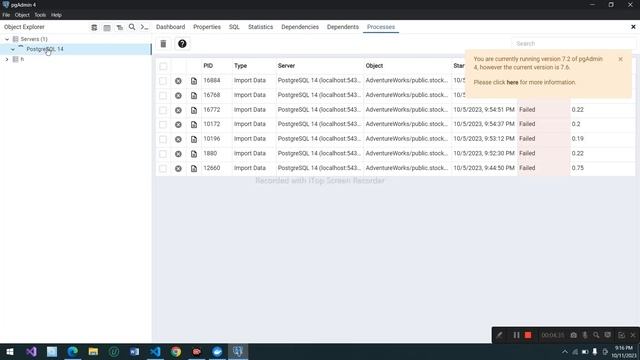
Task: Open the Tools menu
Action: [x=40, y=15]
